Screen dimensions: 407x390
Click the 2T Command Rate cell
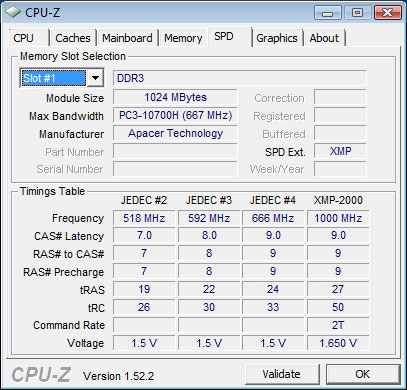click(x=338, y=325)
